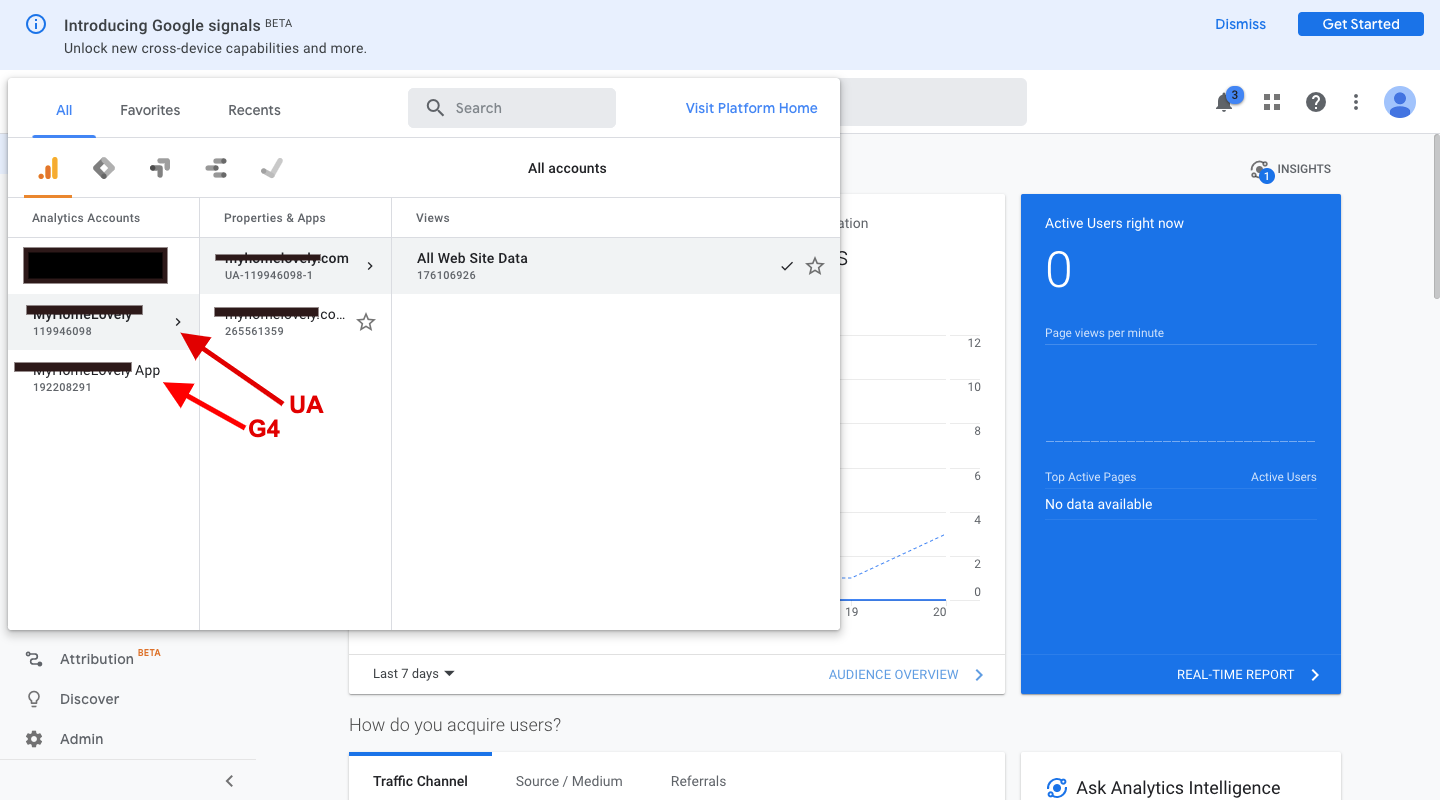Click the No data available text
Image resolution: width=1440 pixels, height=800 pixels.
pyautogui.click(x=1098, y=504)
